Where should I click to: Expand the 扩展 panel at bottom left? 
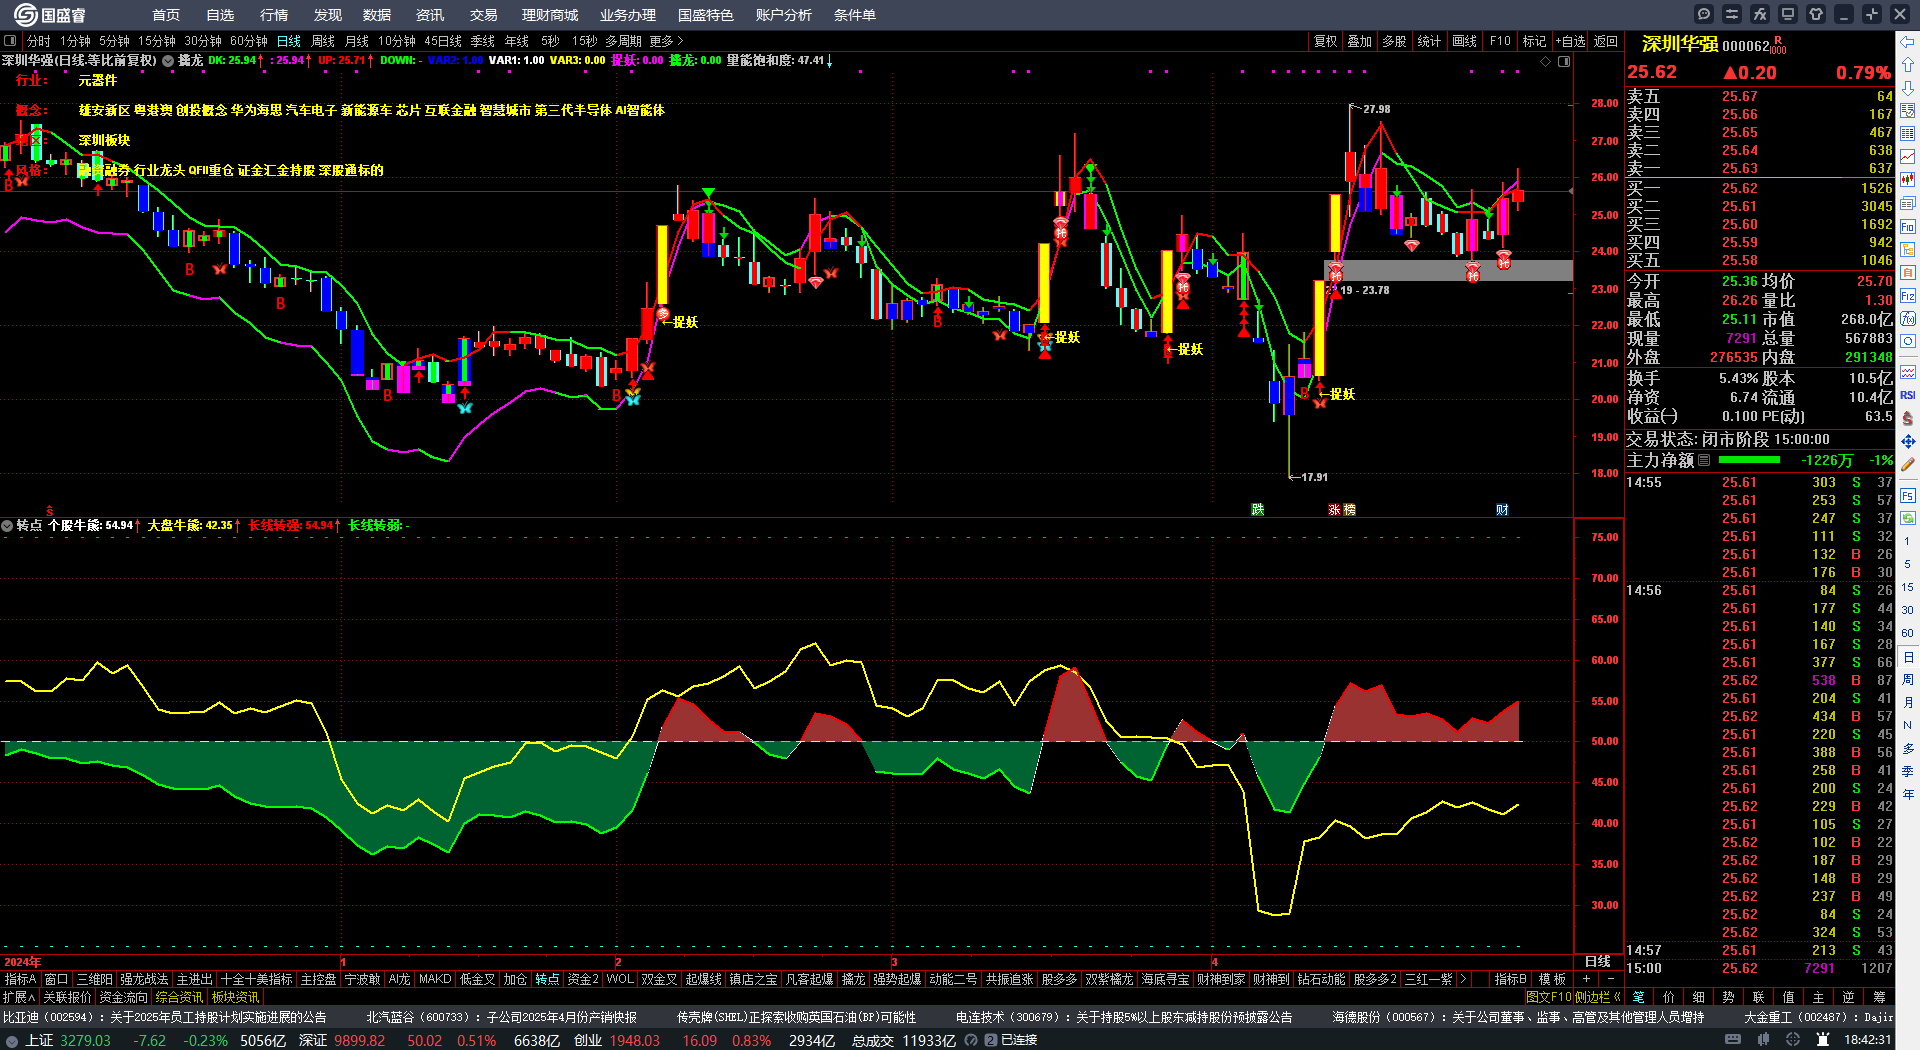click(19, 997)
